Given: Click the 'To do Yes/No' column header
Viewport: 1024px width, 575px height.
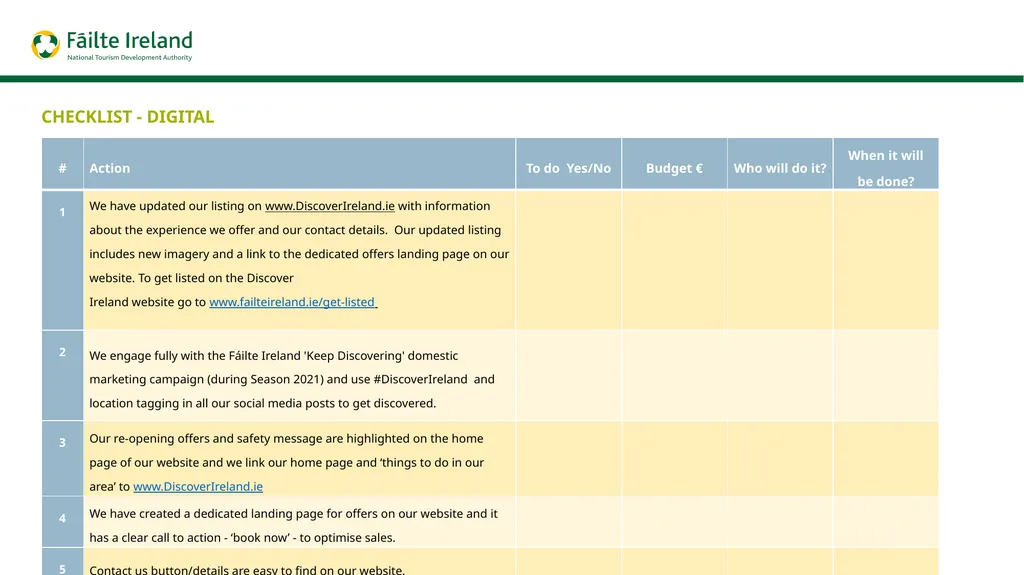Looking at the screenshot, I should tap(568, 163).
